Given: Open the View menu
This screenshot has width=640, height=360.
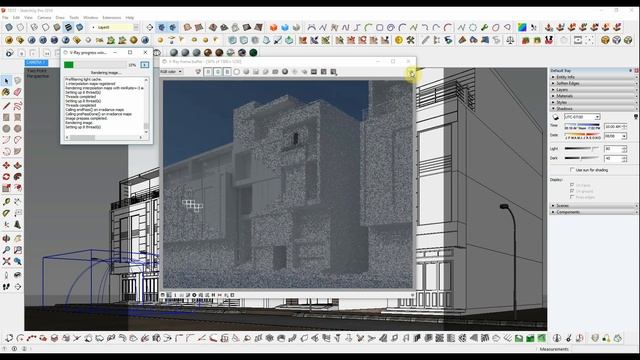Looking at the screenshot, I should (x=28, y=18).
